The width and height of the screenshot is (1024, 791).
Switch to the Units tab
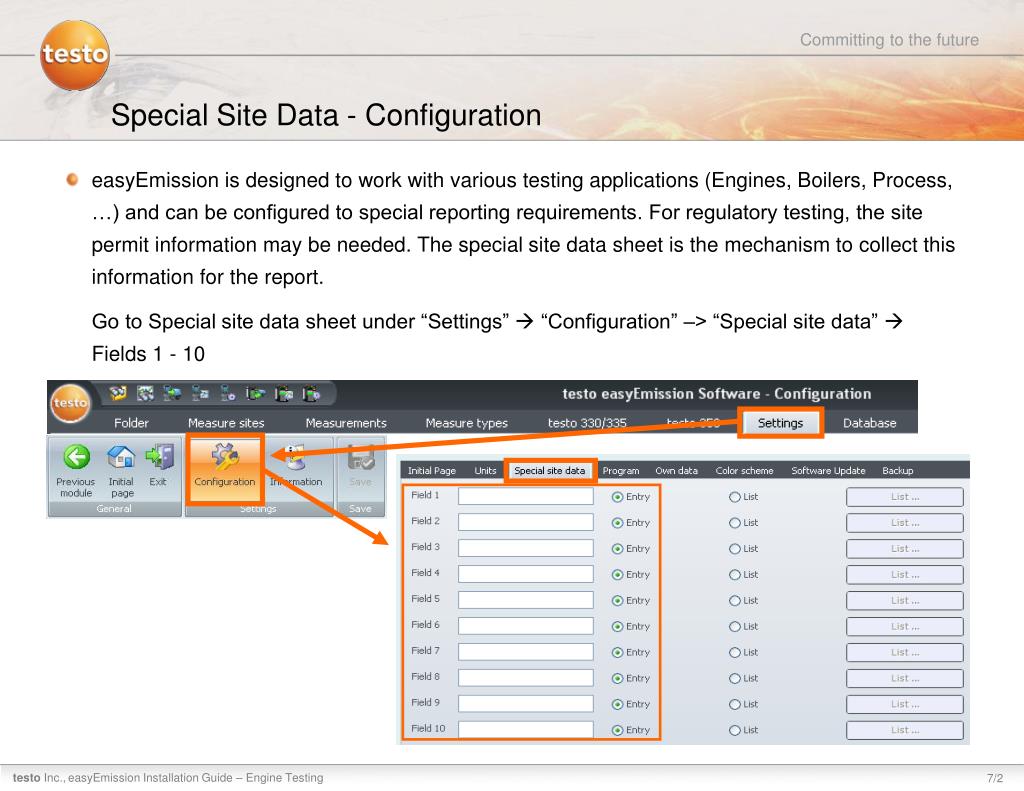485,470
